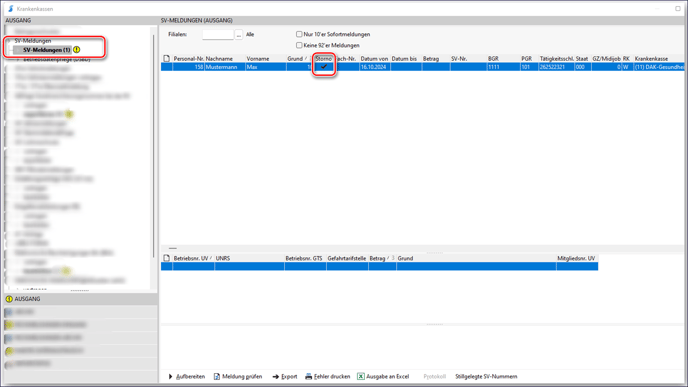Collapse the SV-Meldungen parent tree node

pos(8,41)
